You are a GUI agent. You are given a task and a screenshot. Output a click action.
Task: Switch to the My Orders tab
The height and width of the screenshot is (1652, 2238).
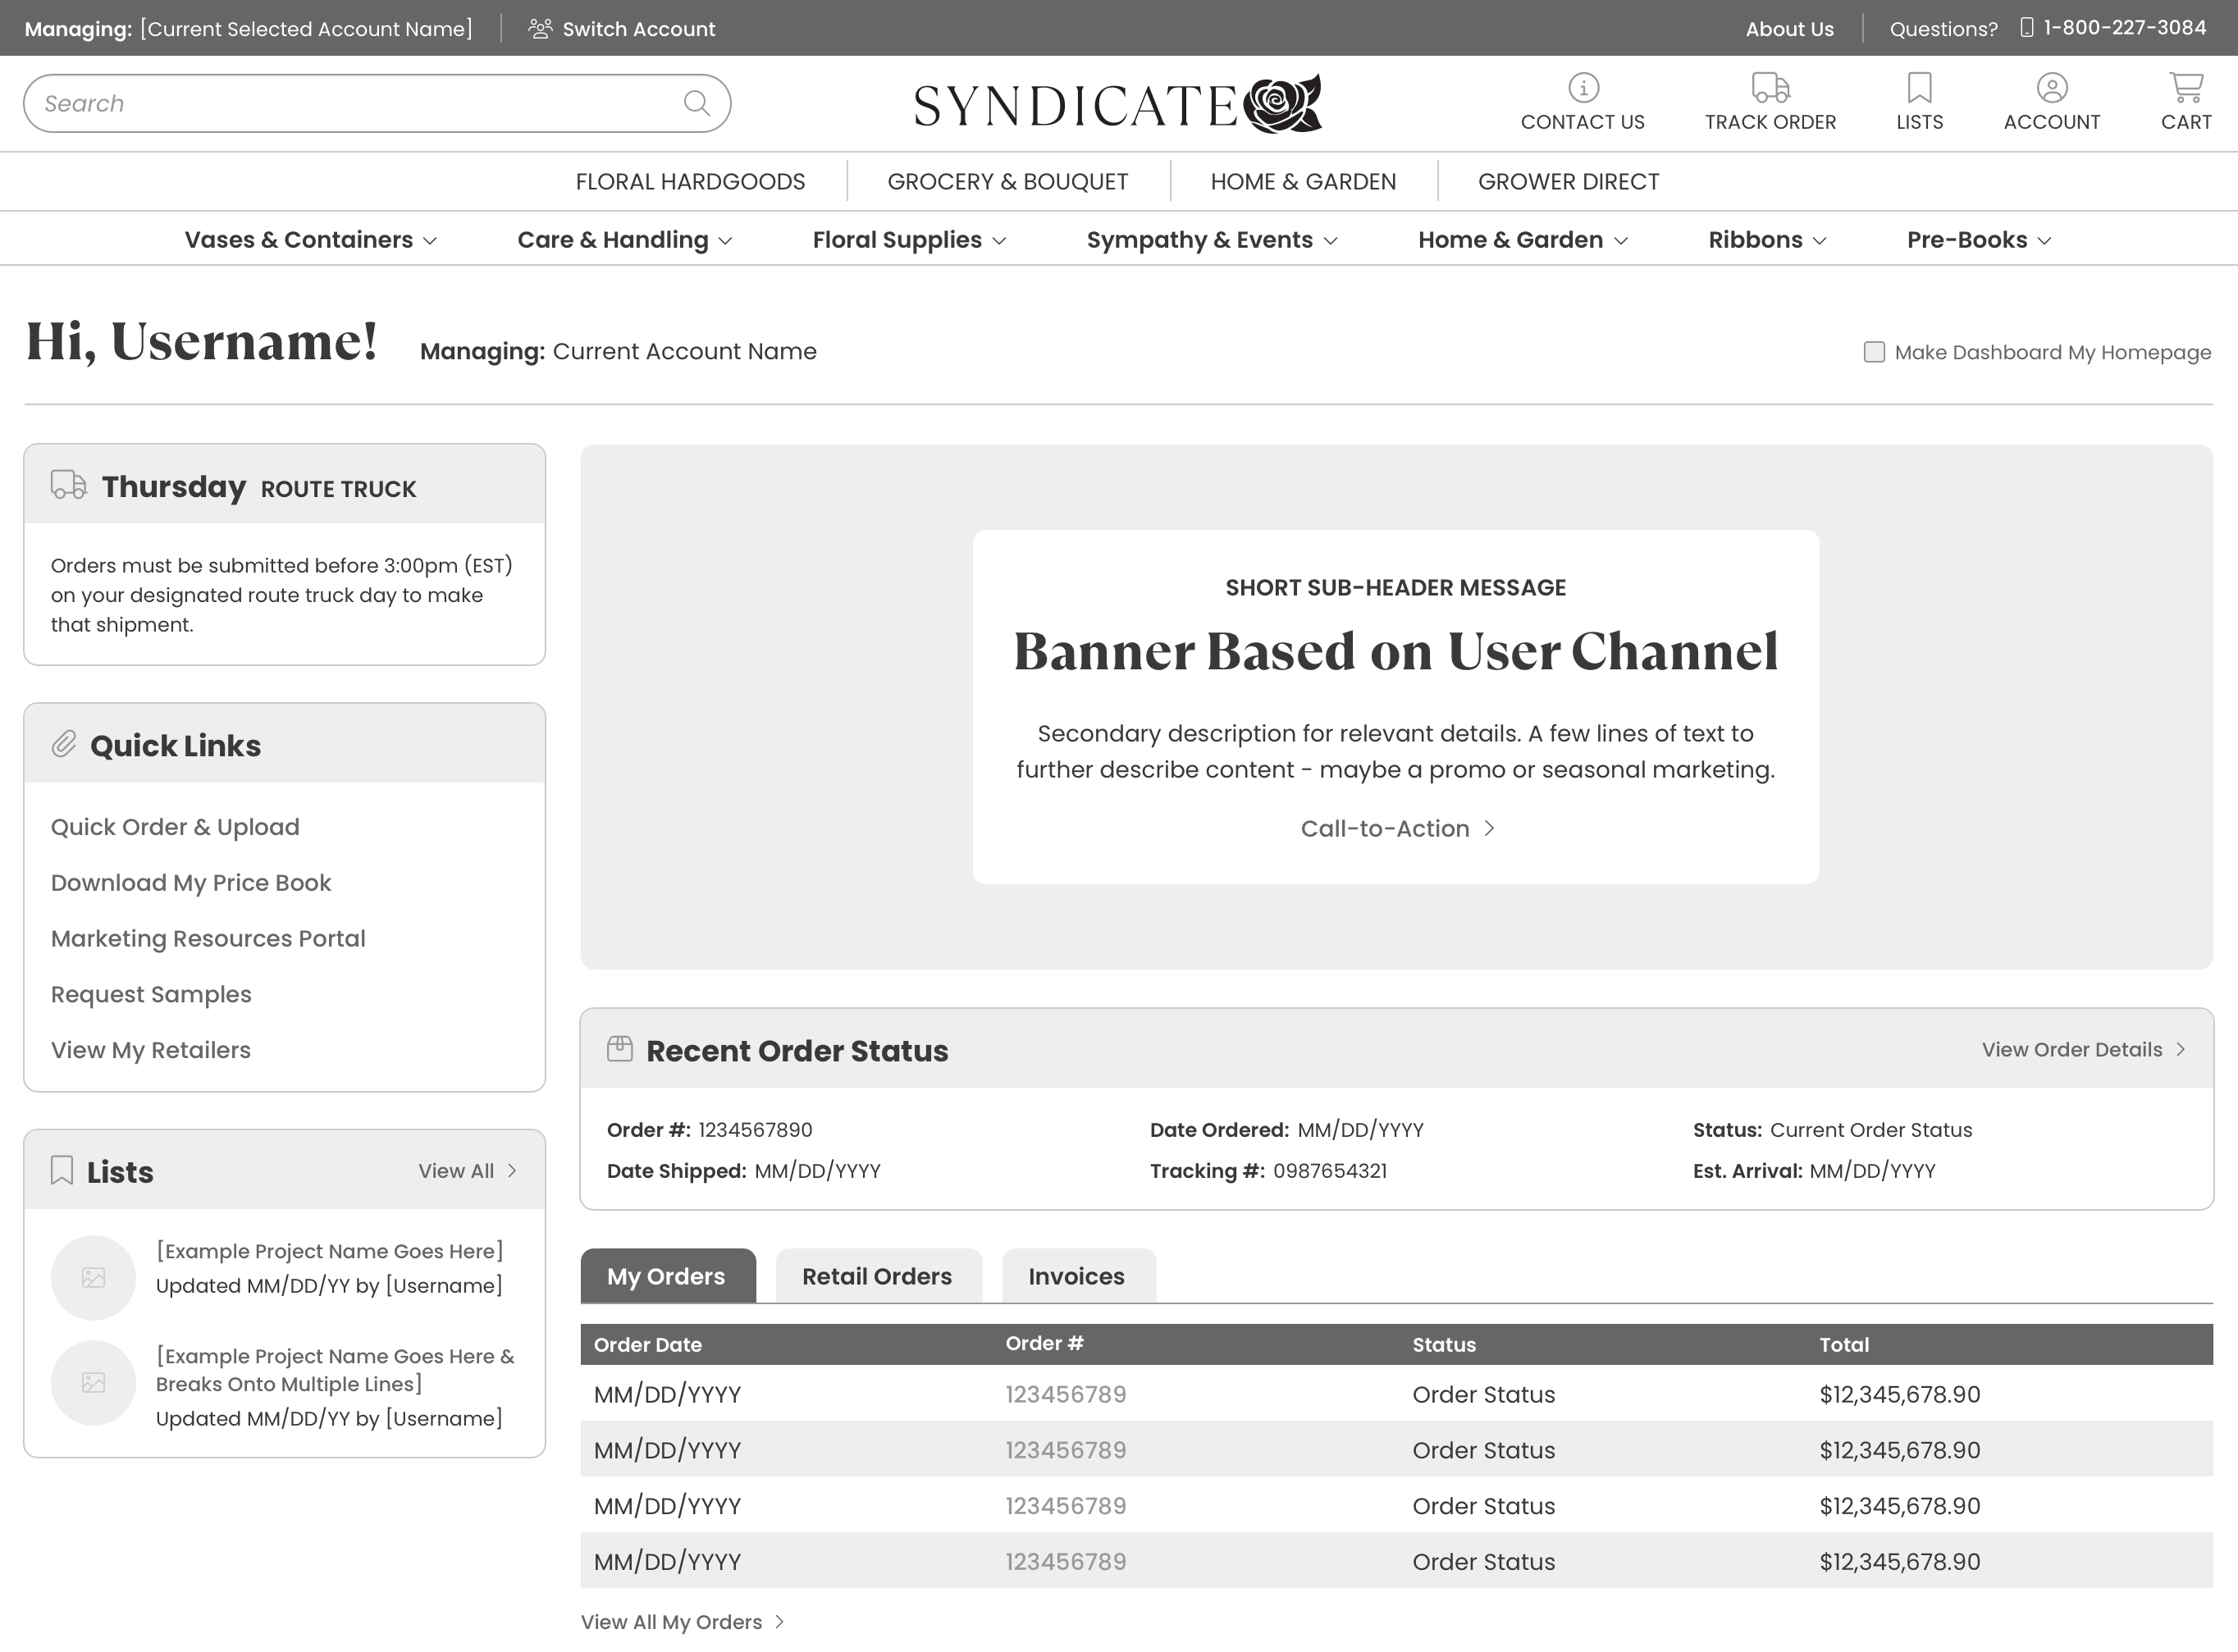668,1276
